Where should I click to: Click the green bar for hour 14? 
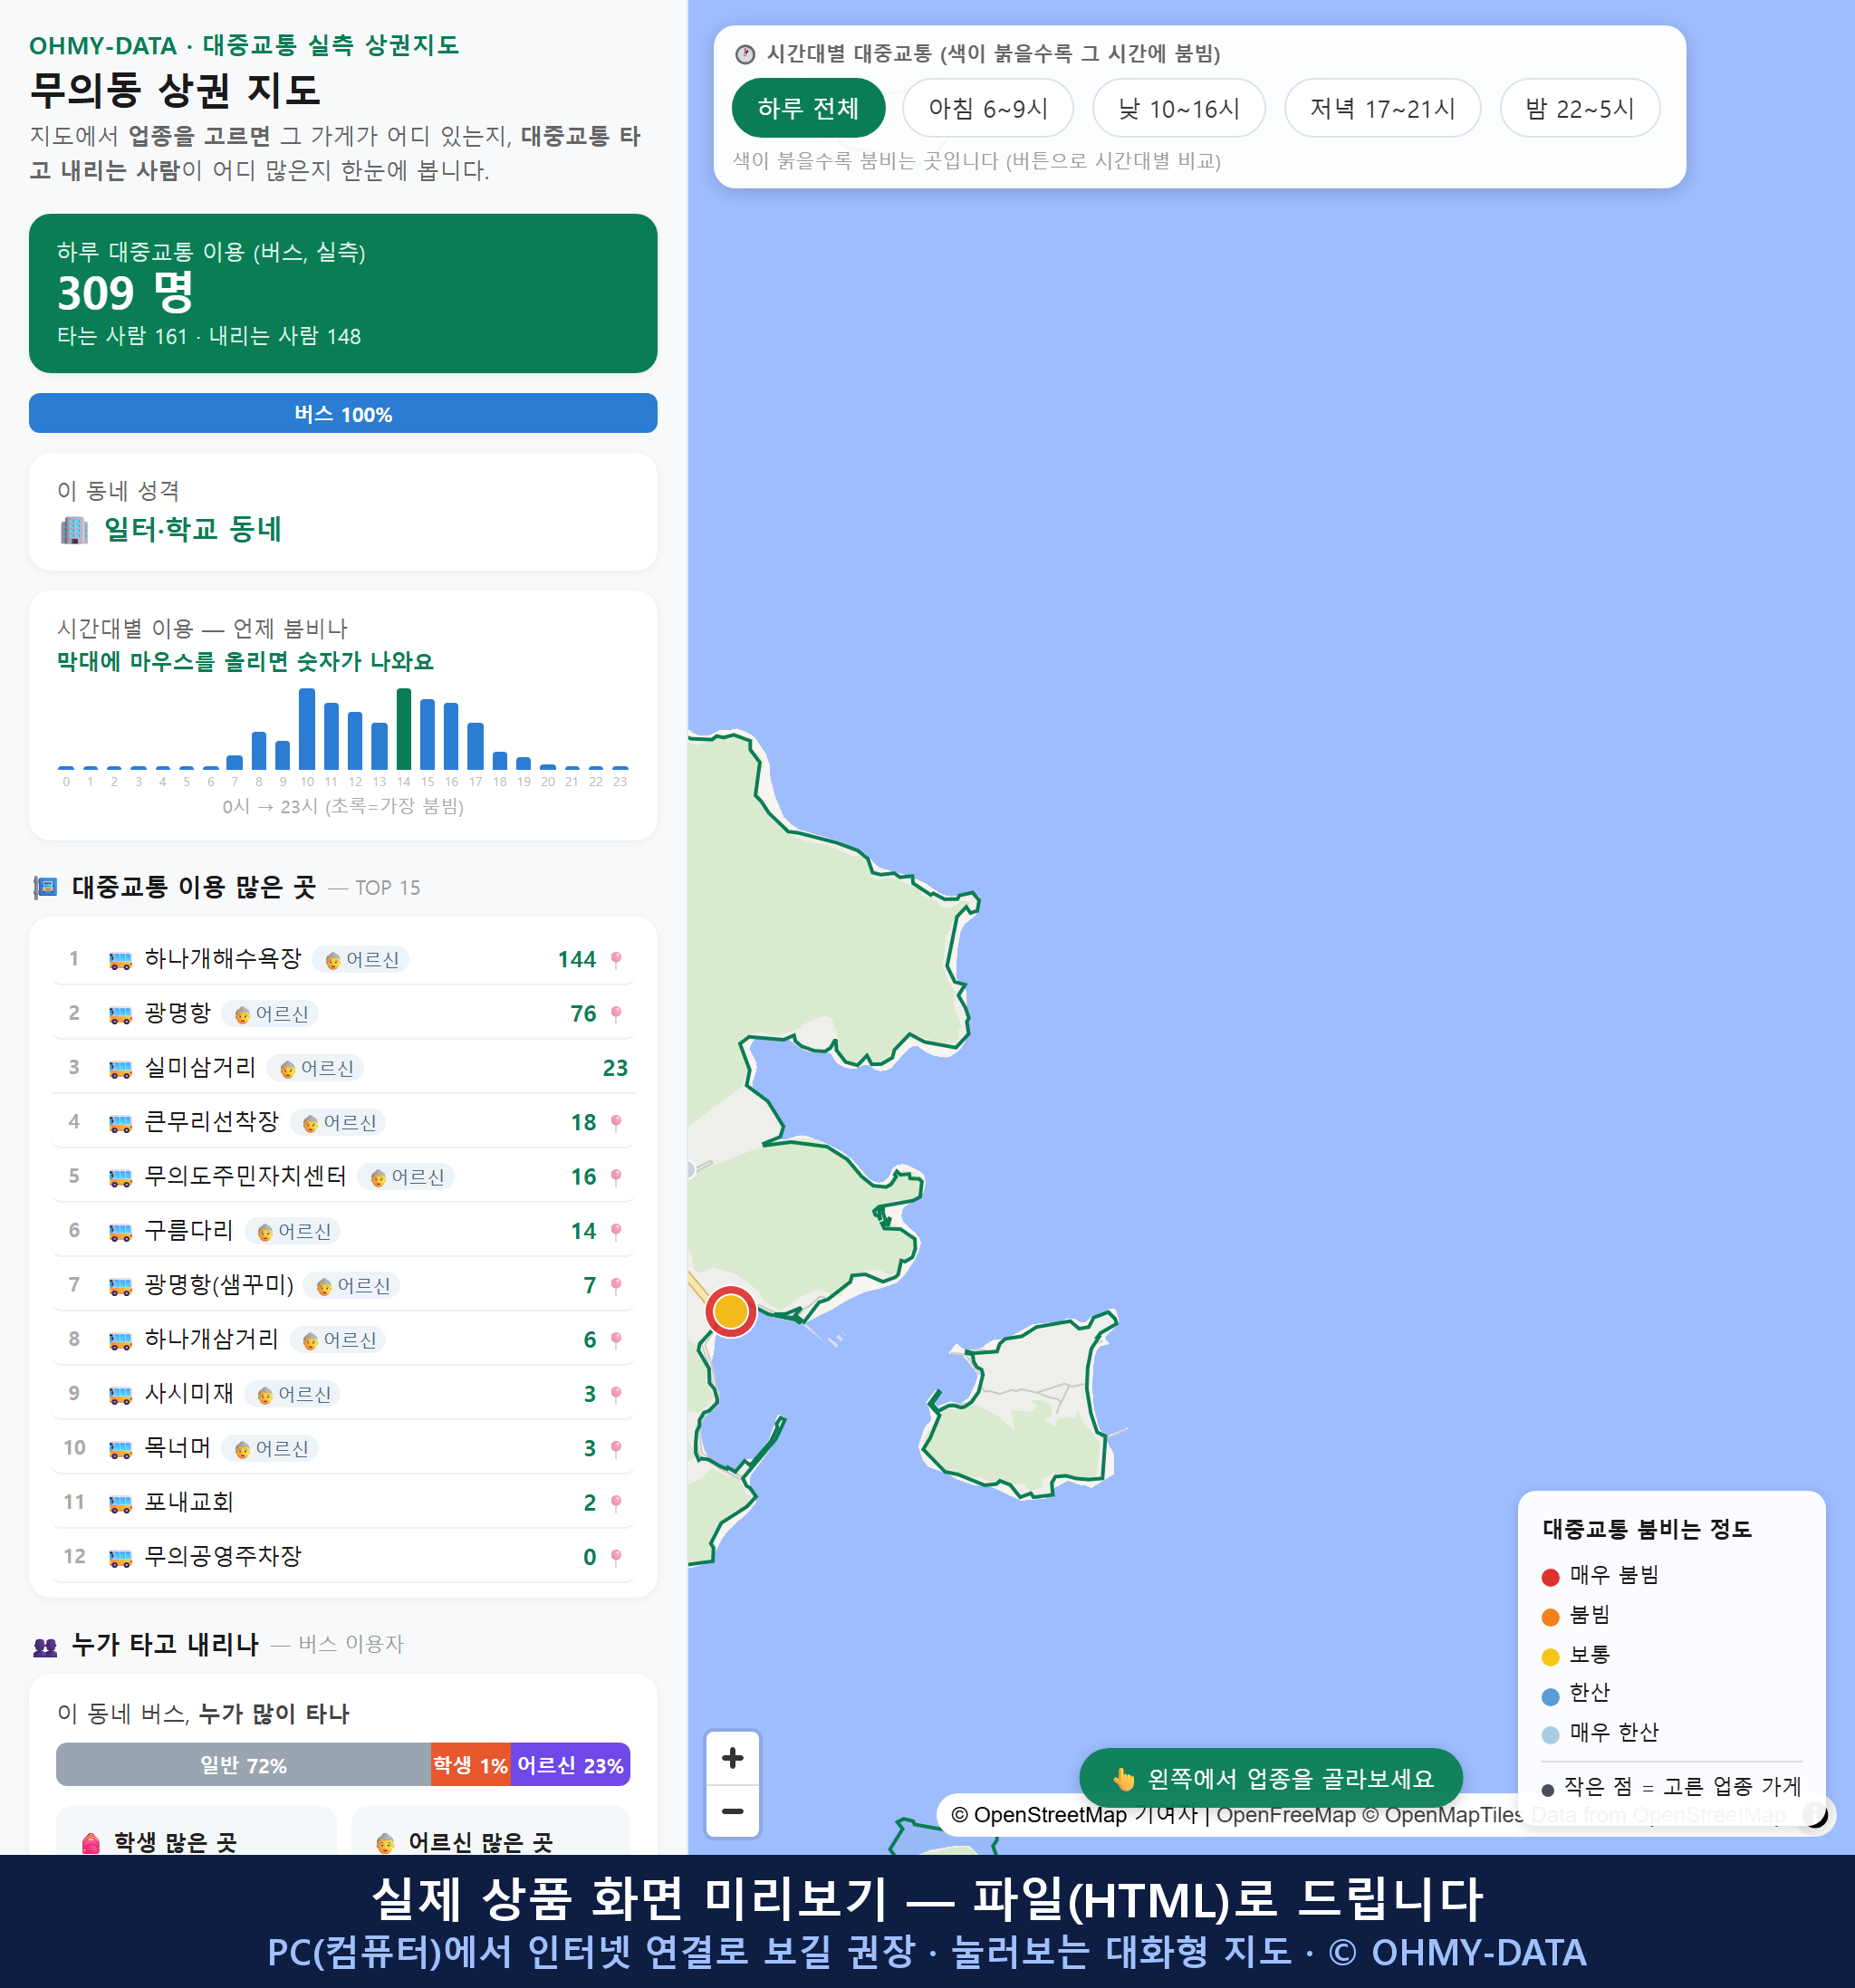click(x=403, y=728)
